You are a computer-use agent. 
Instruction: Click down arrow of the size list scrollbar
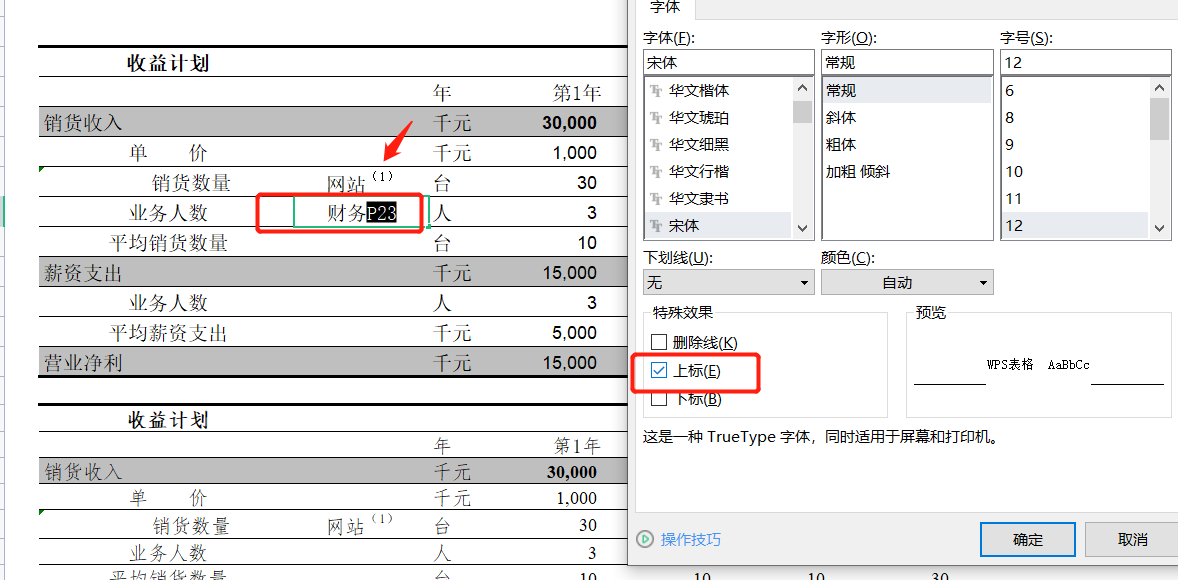1160,228
